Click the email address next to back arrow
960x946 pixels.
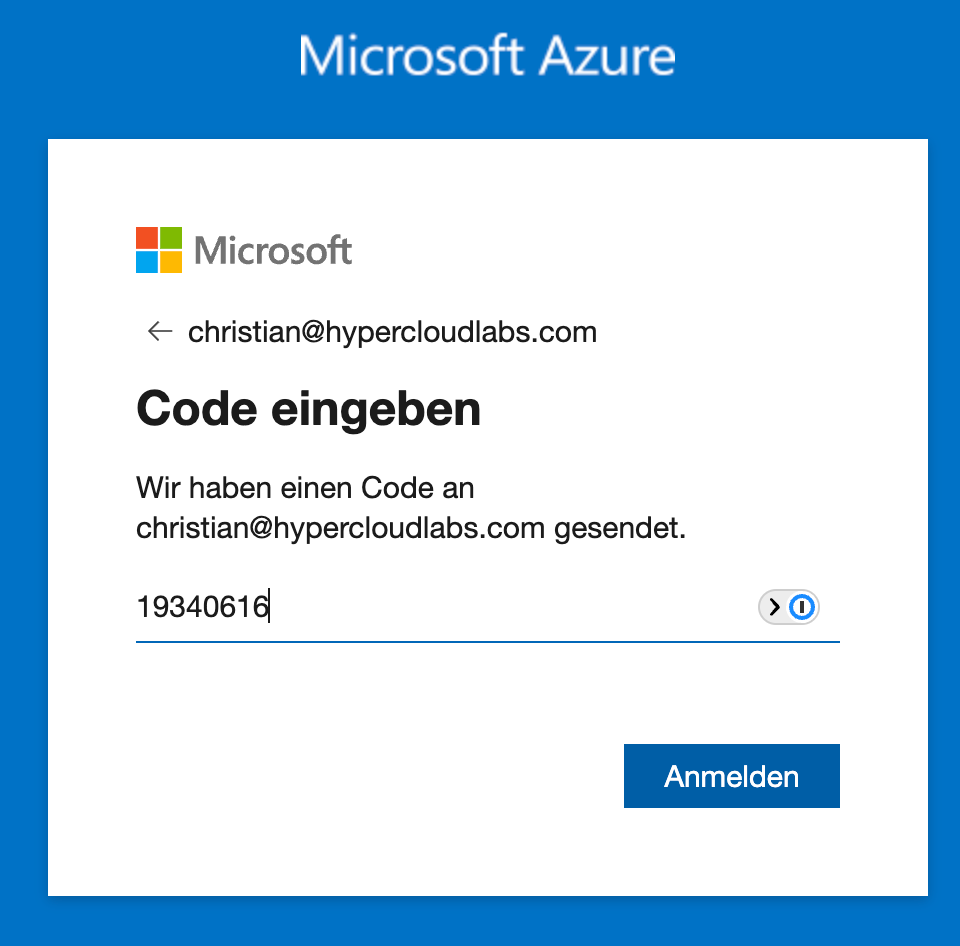click(x=392, y=332)
